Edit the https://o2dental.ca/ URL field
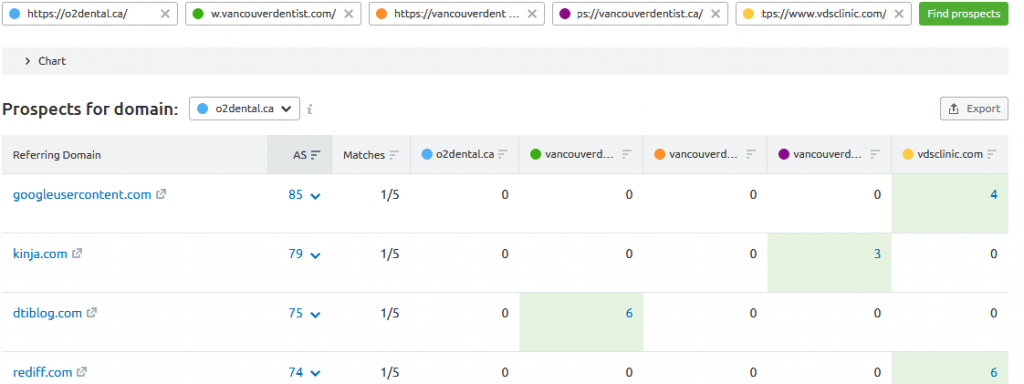The width and height of the screenshot is (1024, 384). (90, 14)
